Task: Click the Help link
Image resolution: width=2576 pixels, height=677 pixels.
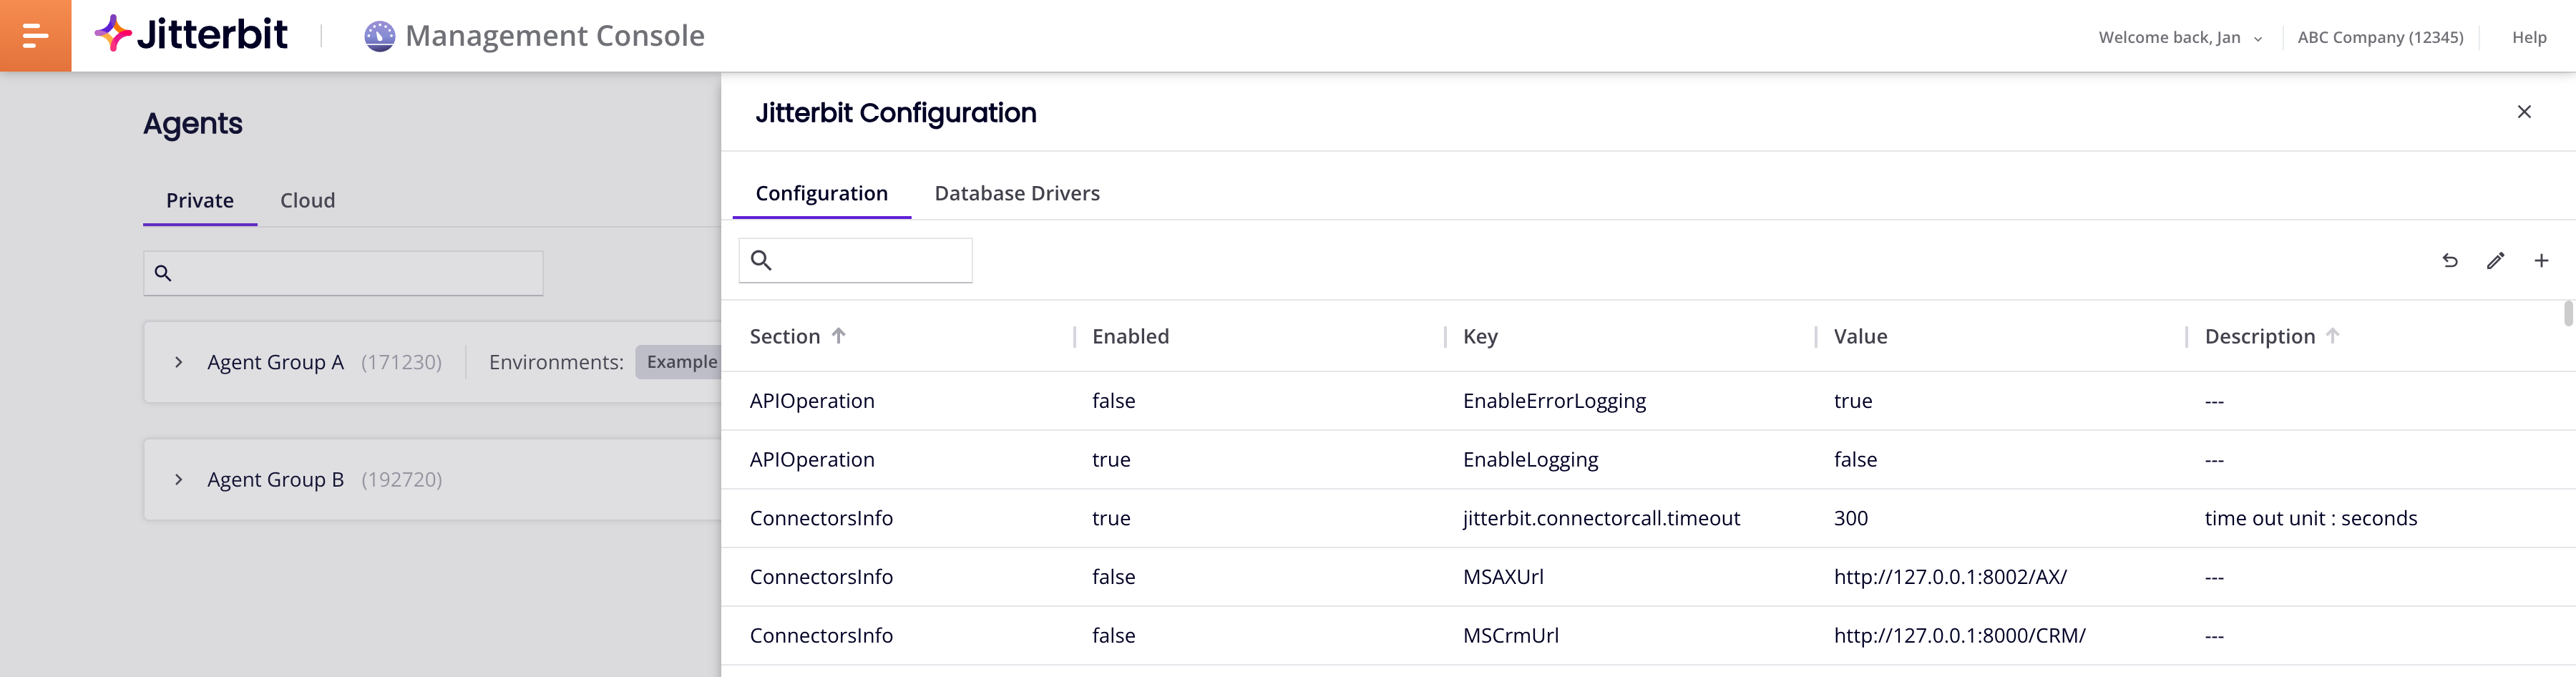Action: [2529, 37]
